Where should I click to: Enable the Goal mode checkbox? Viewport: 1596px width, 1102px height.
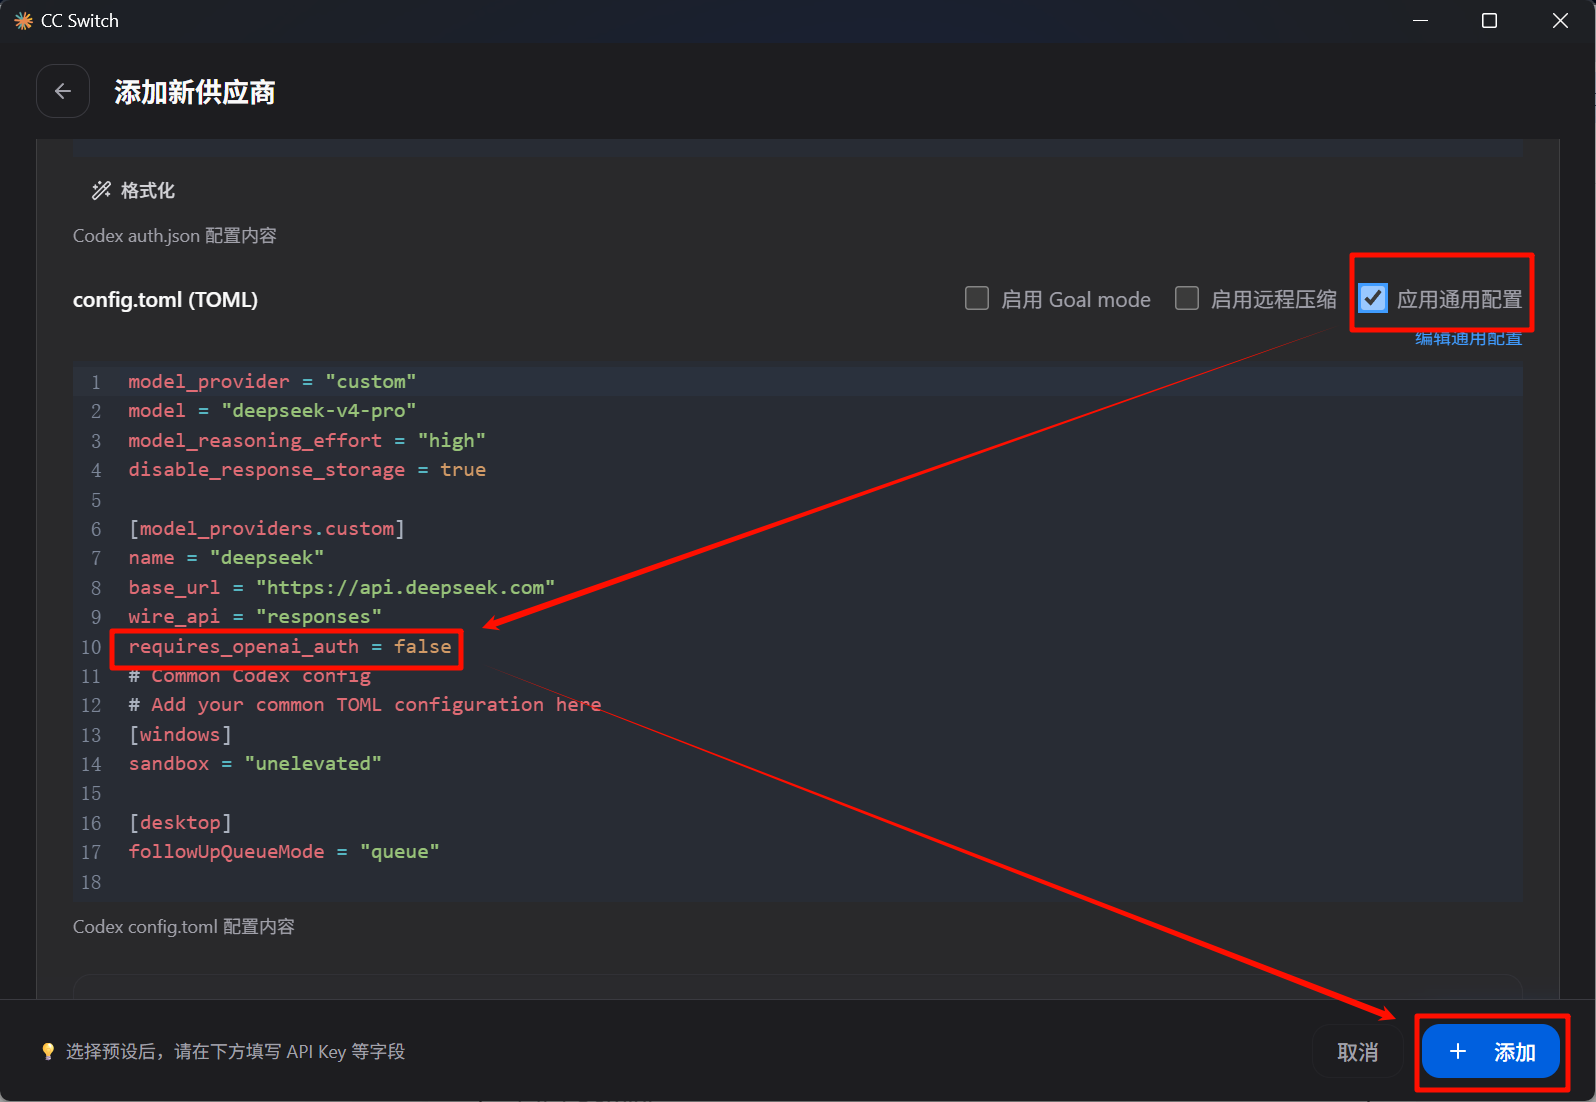click(x=977, y=299)
